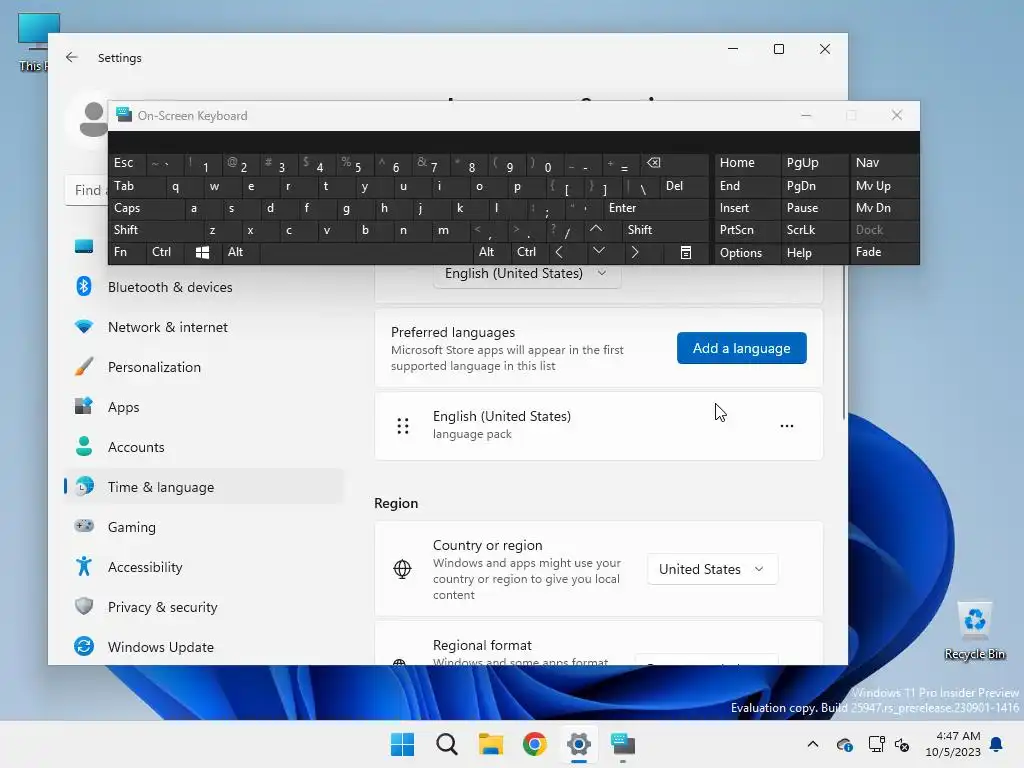Image resolution: width=1024 pixels, height=768 pixels.
Task: Tap the space bar on On-Screen Keyboard
Action: tap(366, 252)
